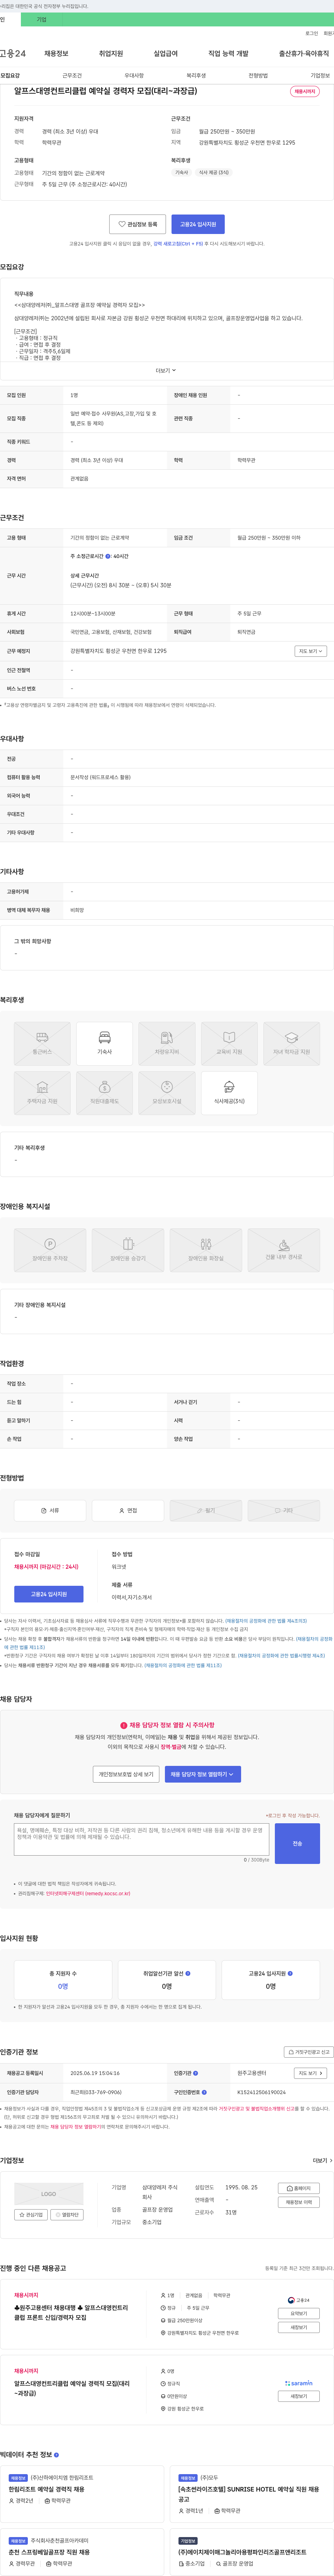Open 한화리조트 예약실 경력직 채용 recommendation
334x2576 pixels.
47,2489
